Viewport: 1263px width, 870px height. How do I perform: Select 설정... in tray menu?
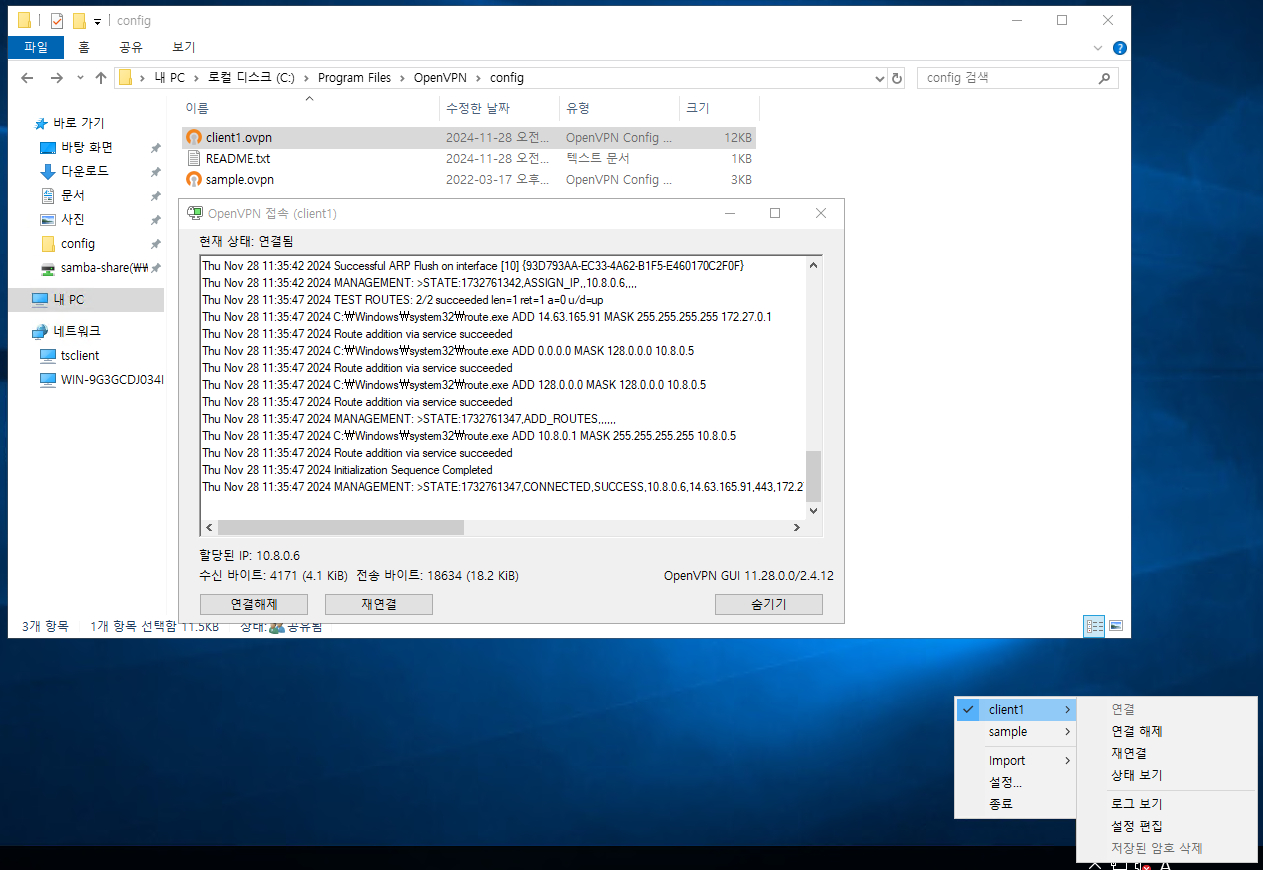(x=1016, y=782)
